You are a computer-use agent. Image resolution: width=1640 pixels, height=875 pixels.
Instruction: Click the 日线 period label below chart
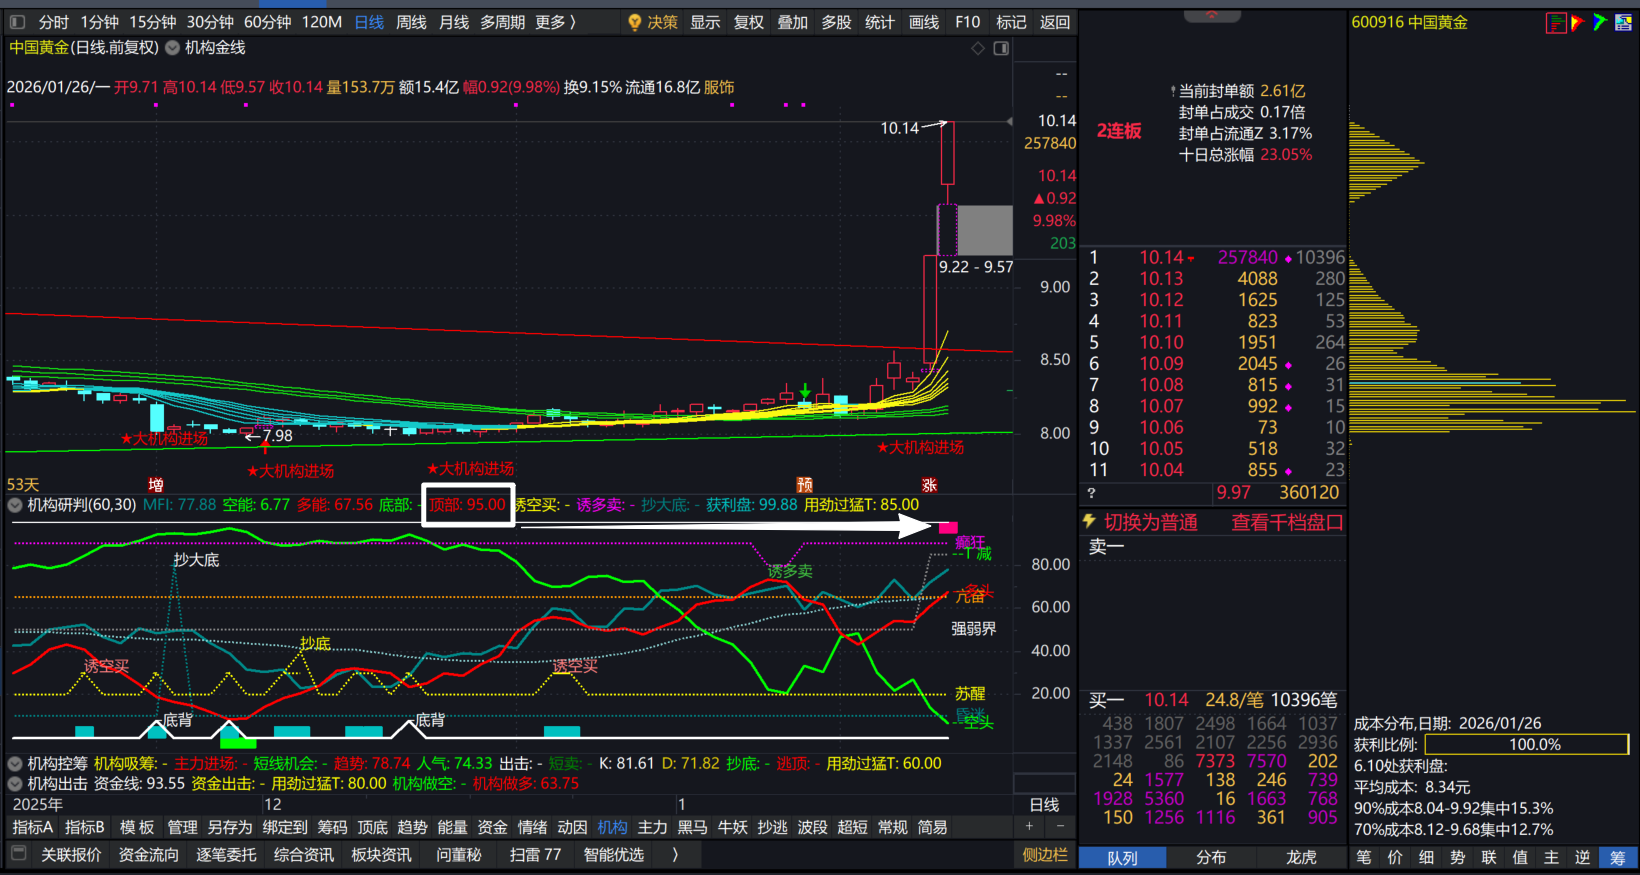pyautogui.click(x=1044, y=805)
